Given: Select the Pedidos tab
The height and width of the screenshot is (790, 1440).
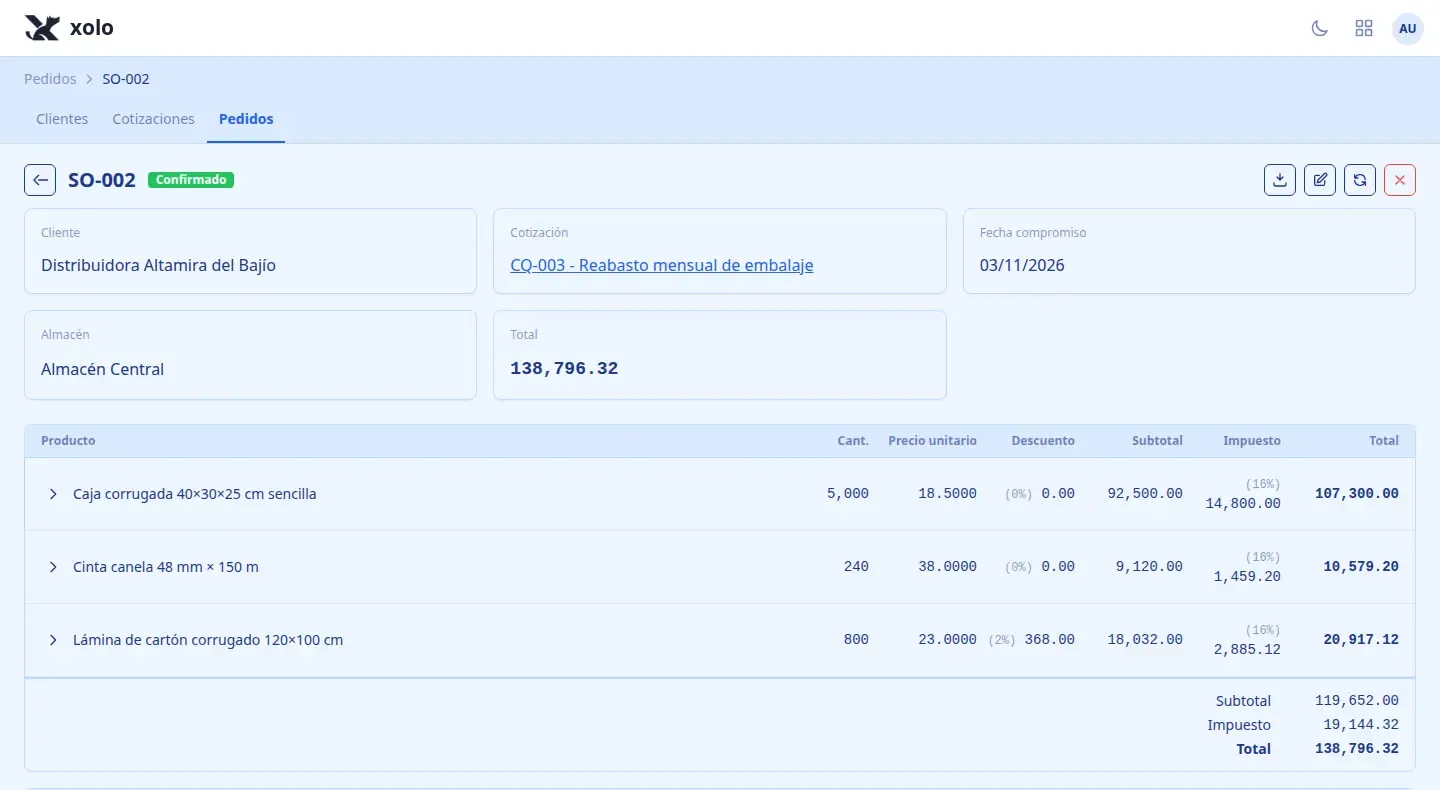Looking at the screenshot, I should 246,119.
